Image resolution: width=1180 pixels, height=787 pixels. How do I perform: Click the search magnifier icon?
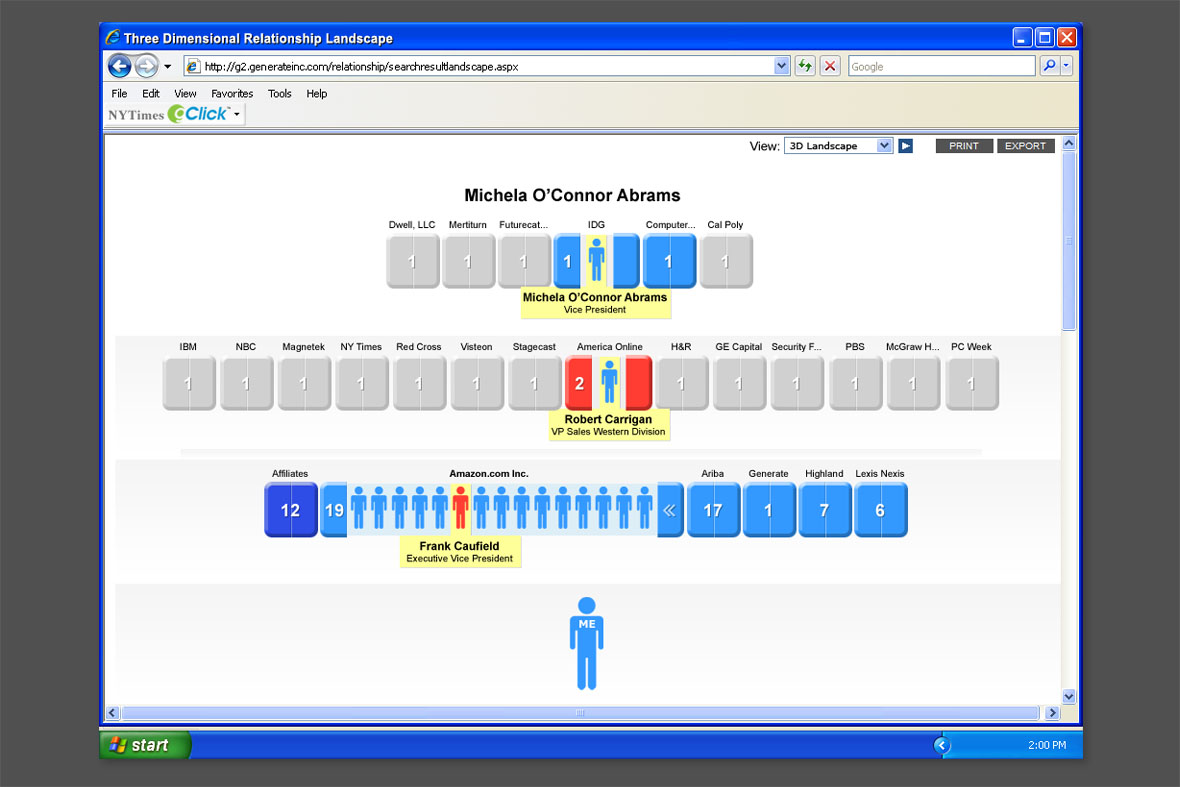(x=1049, y=66)
